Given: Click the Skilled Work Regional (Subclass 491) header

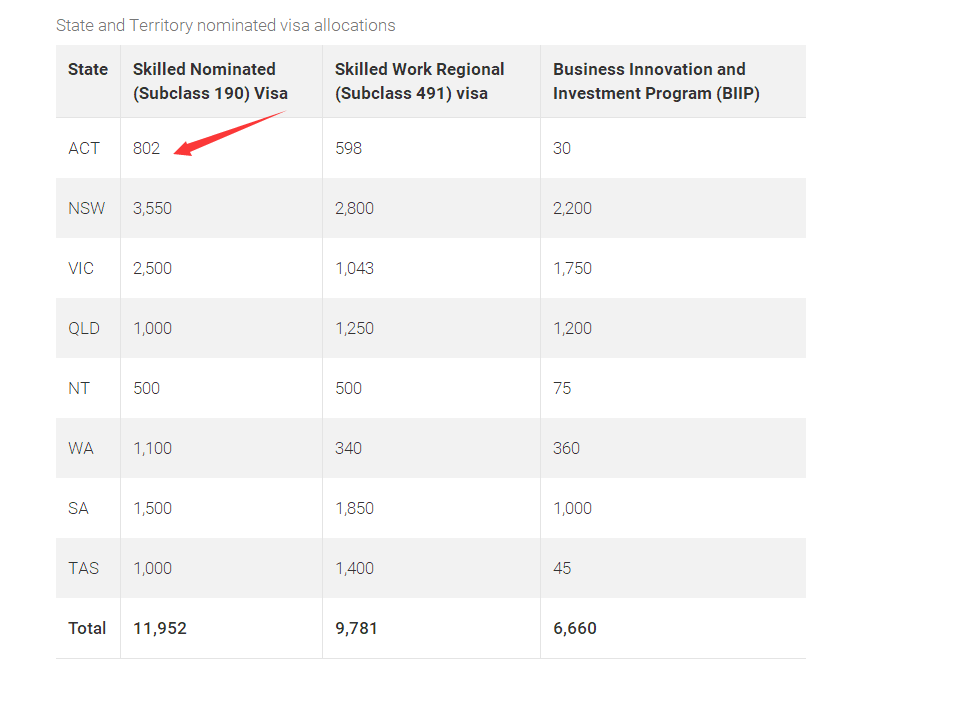Looking at the screenshot, I should point(419,81).
